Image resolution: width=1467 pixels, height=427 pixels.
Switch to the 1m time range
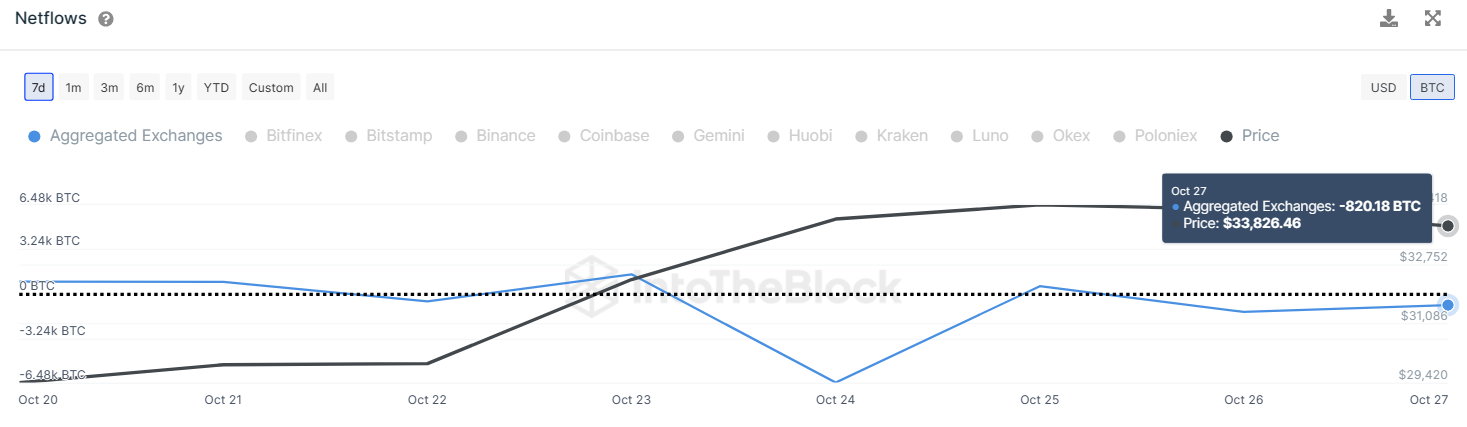tap(73, 87)
